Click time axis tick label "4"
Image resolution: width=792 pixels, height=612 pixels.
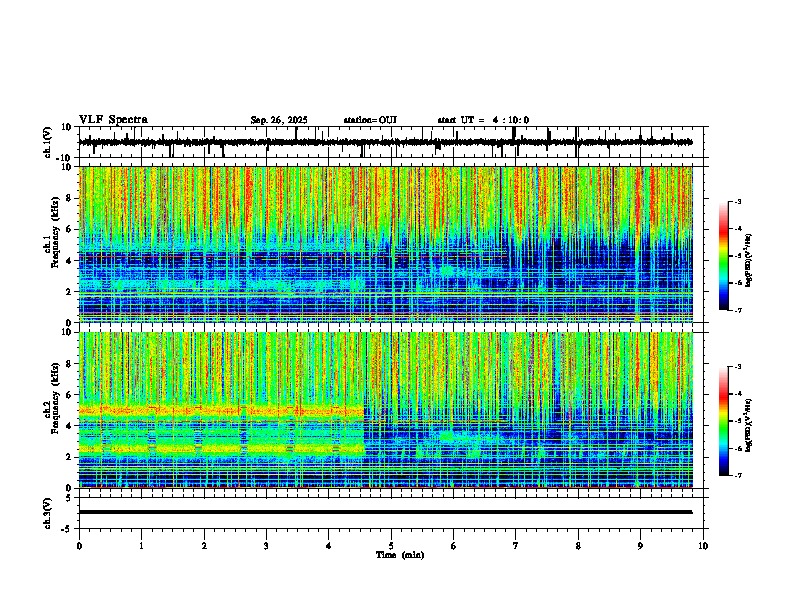[x=329, y=546]
